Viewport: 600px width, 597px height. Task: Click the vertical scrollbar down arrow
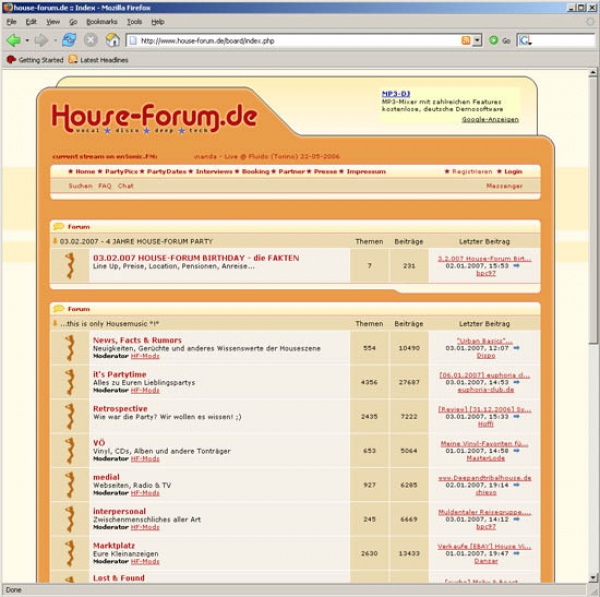coord(593,577)
